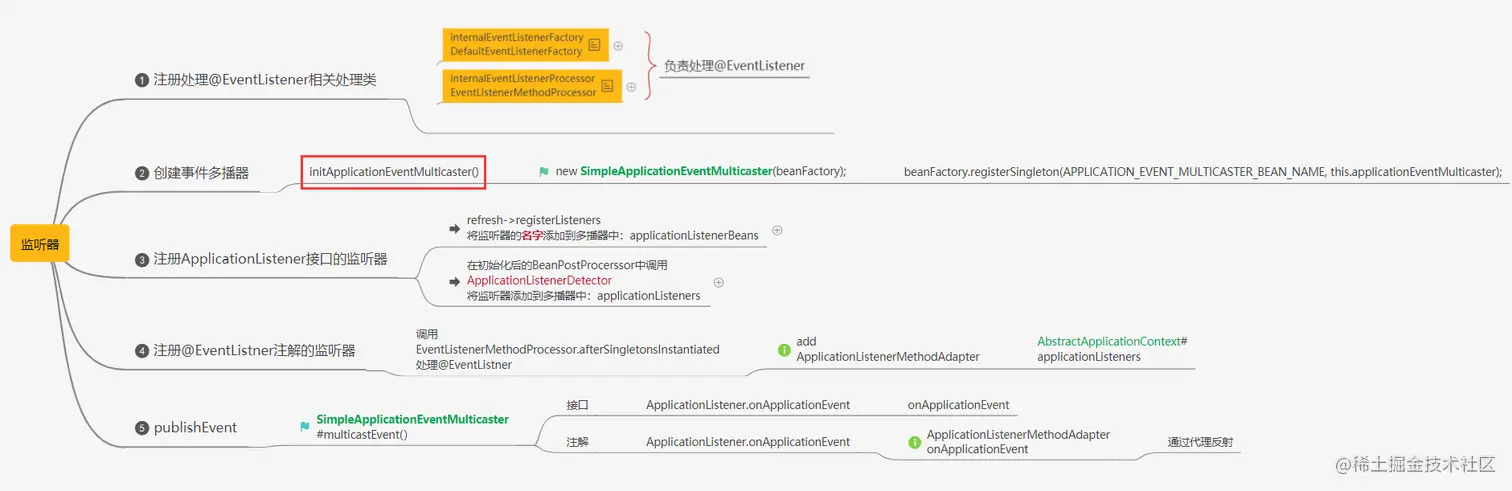
Task: Click number 1 badge of 注册处理@EventListener相关处理类
Action: click(x=142, y=80)
